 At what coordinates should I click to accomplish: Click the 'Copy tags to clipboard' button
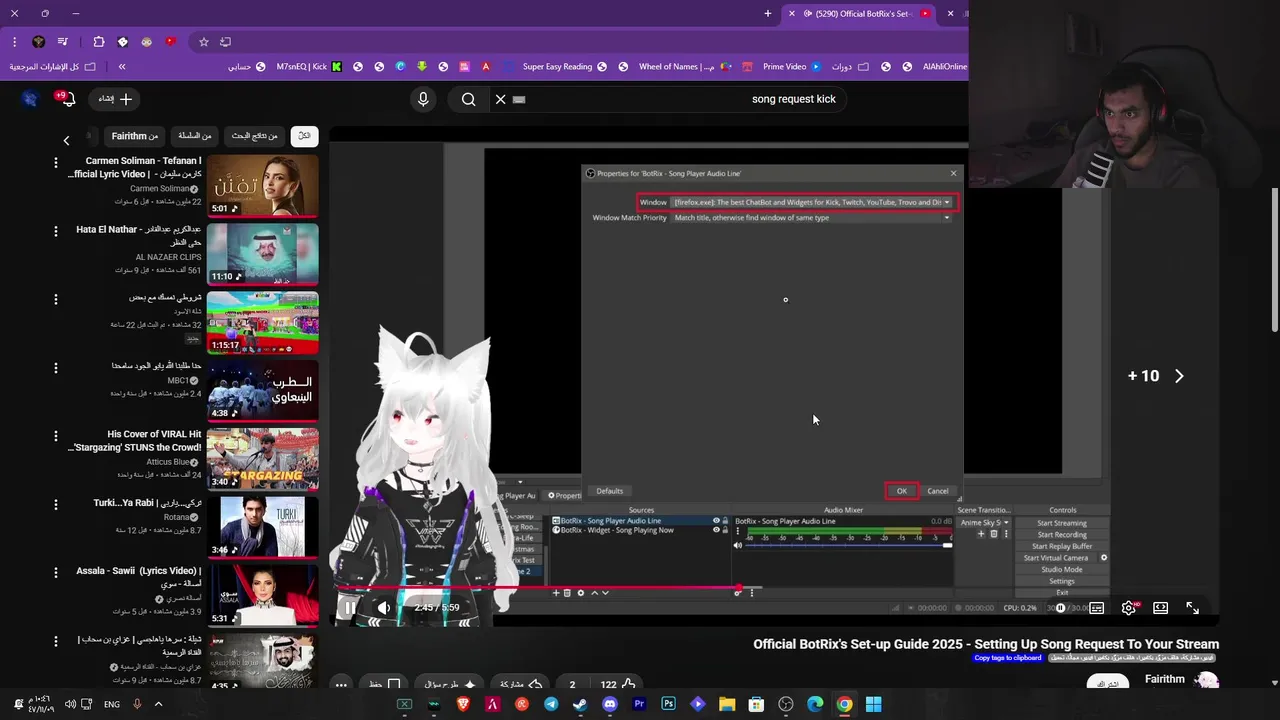coord(1008,658)
